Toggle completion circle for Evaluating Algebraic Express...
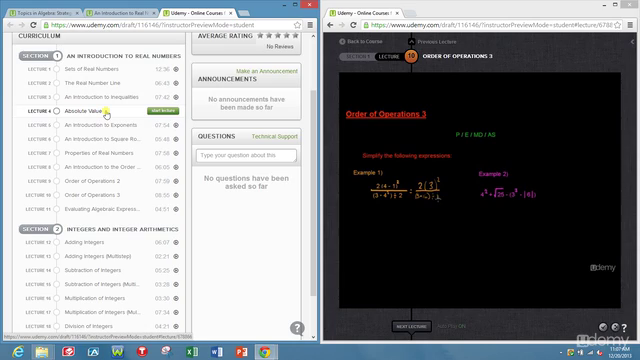The image size is (640, 360). [x=56, y=209]
